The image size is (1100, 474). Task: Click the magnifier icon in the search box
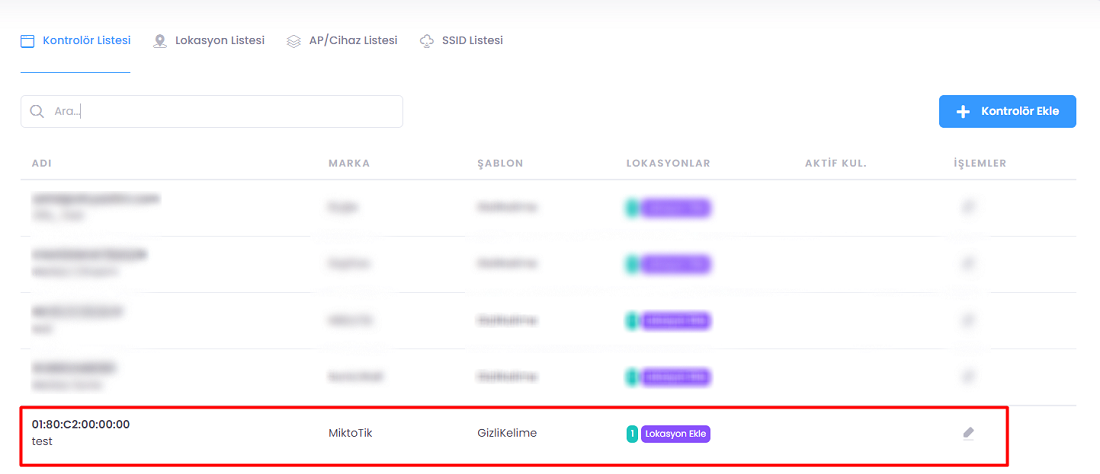click(x=37, y=112)
